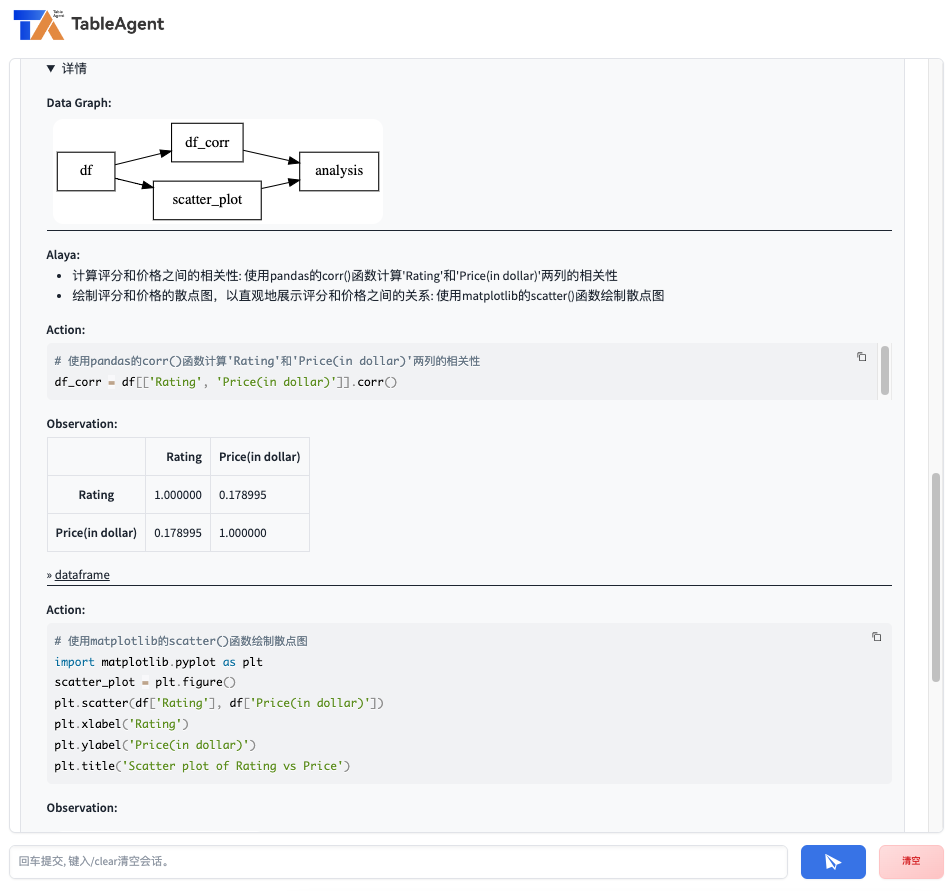Click the Rating header in the Observation table
This screenshot has height=891, width=952.
pos(182,456)
